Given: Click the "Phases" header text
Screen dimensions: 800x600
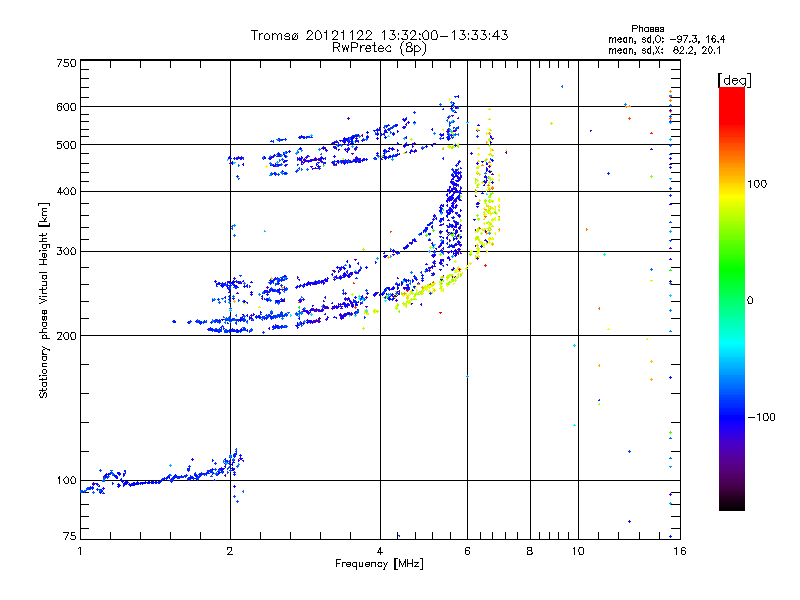Looking at the screenshot, I should (647, 29).
